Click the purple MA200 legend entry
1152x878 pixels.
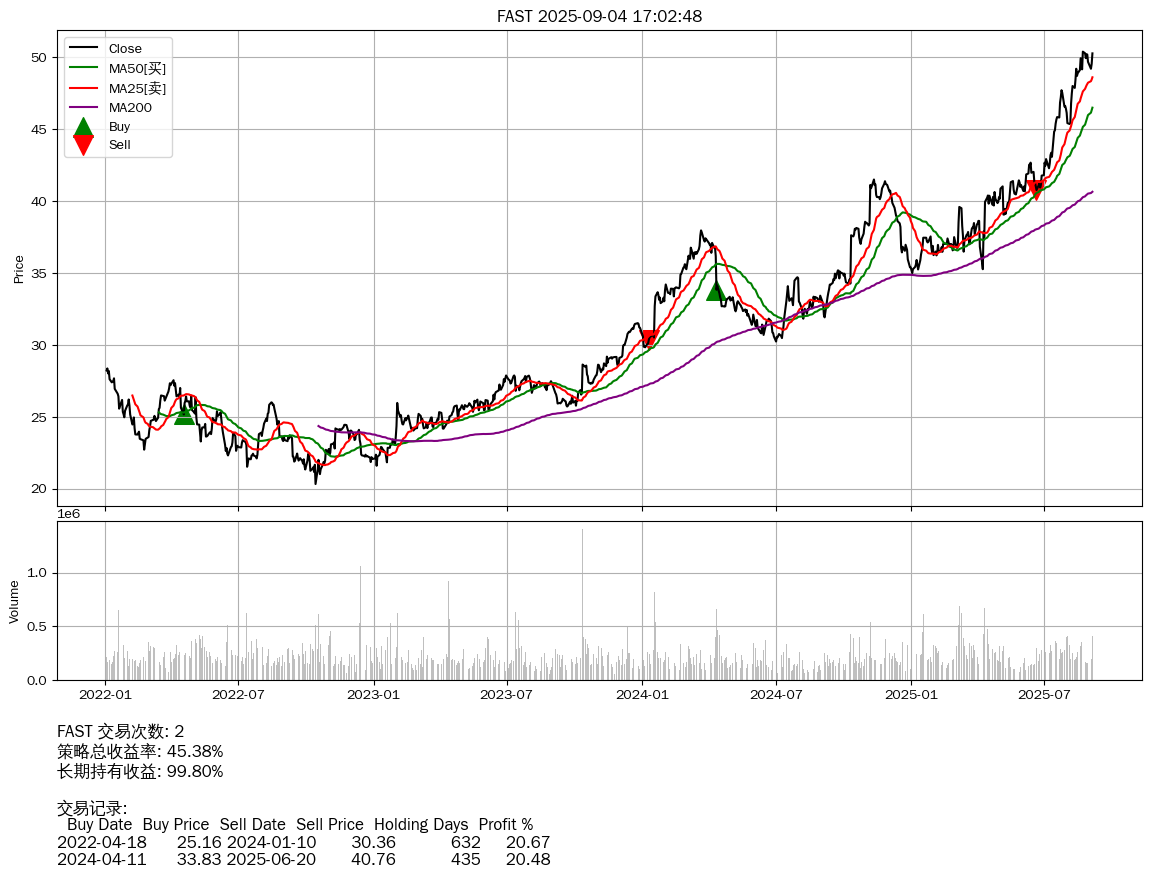coord(130,107)
